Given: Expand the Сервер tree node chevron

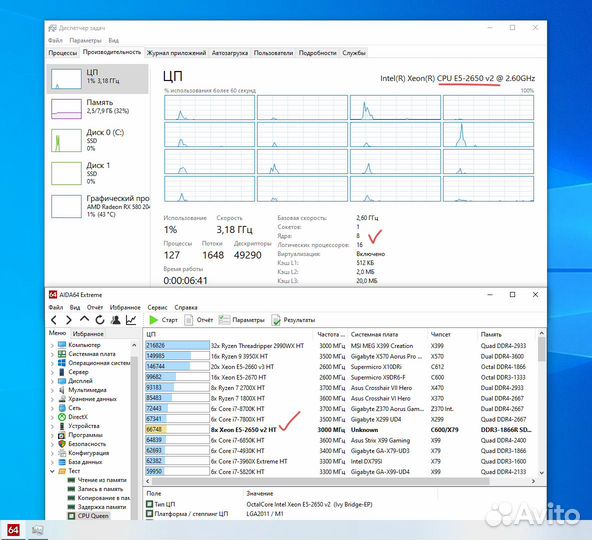Looking at the screenshot, I should (x=52, y=372).
